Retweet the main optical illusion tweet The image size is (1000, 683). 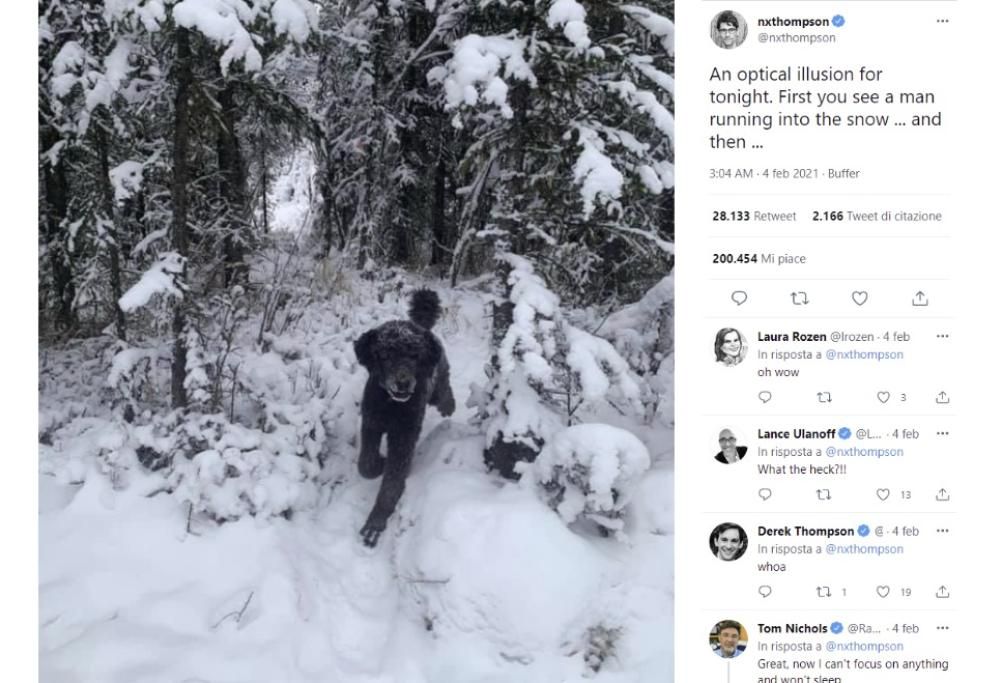(x=799, y=298)
